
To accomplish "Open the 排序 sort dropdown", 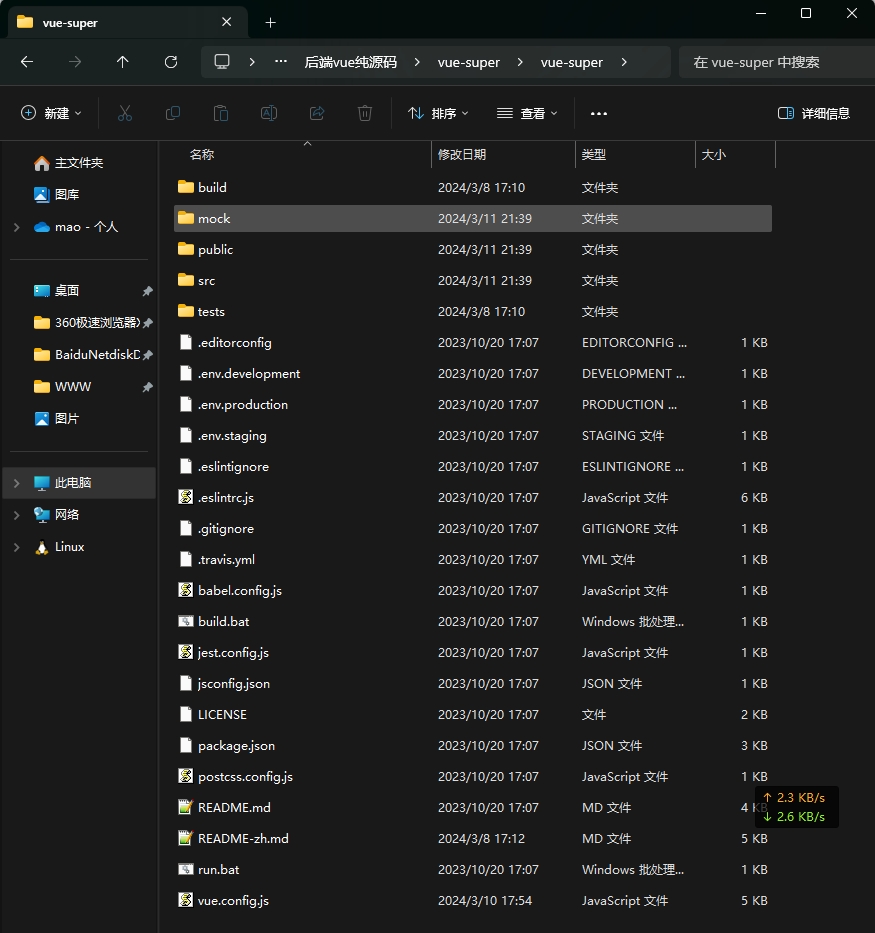I will point(438,114).
